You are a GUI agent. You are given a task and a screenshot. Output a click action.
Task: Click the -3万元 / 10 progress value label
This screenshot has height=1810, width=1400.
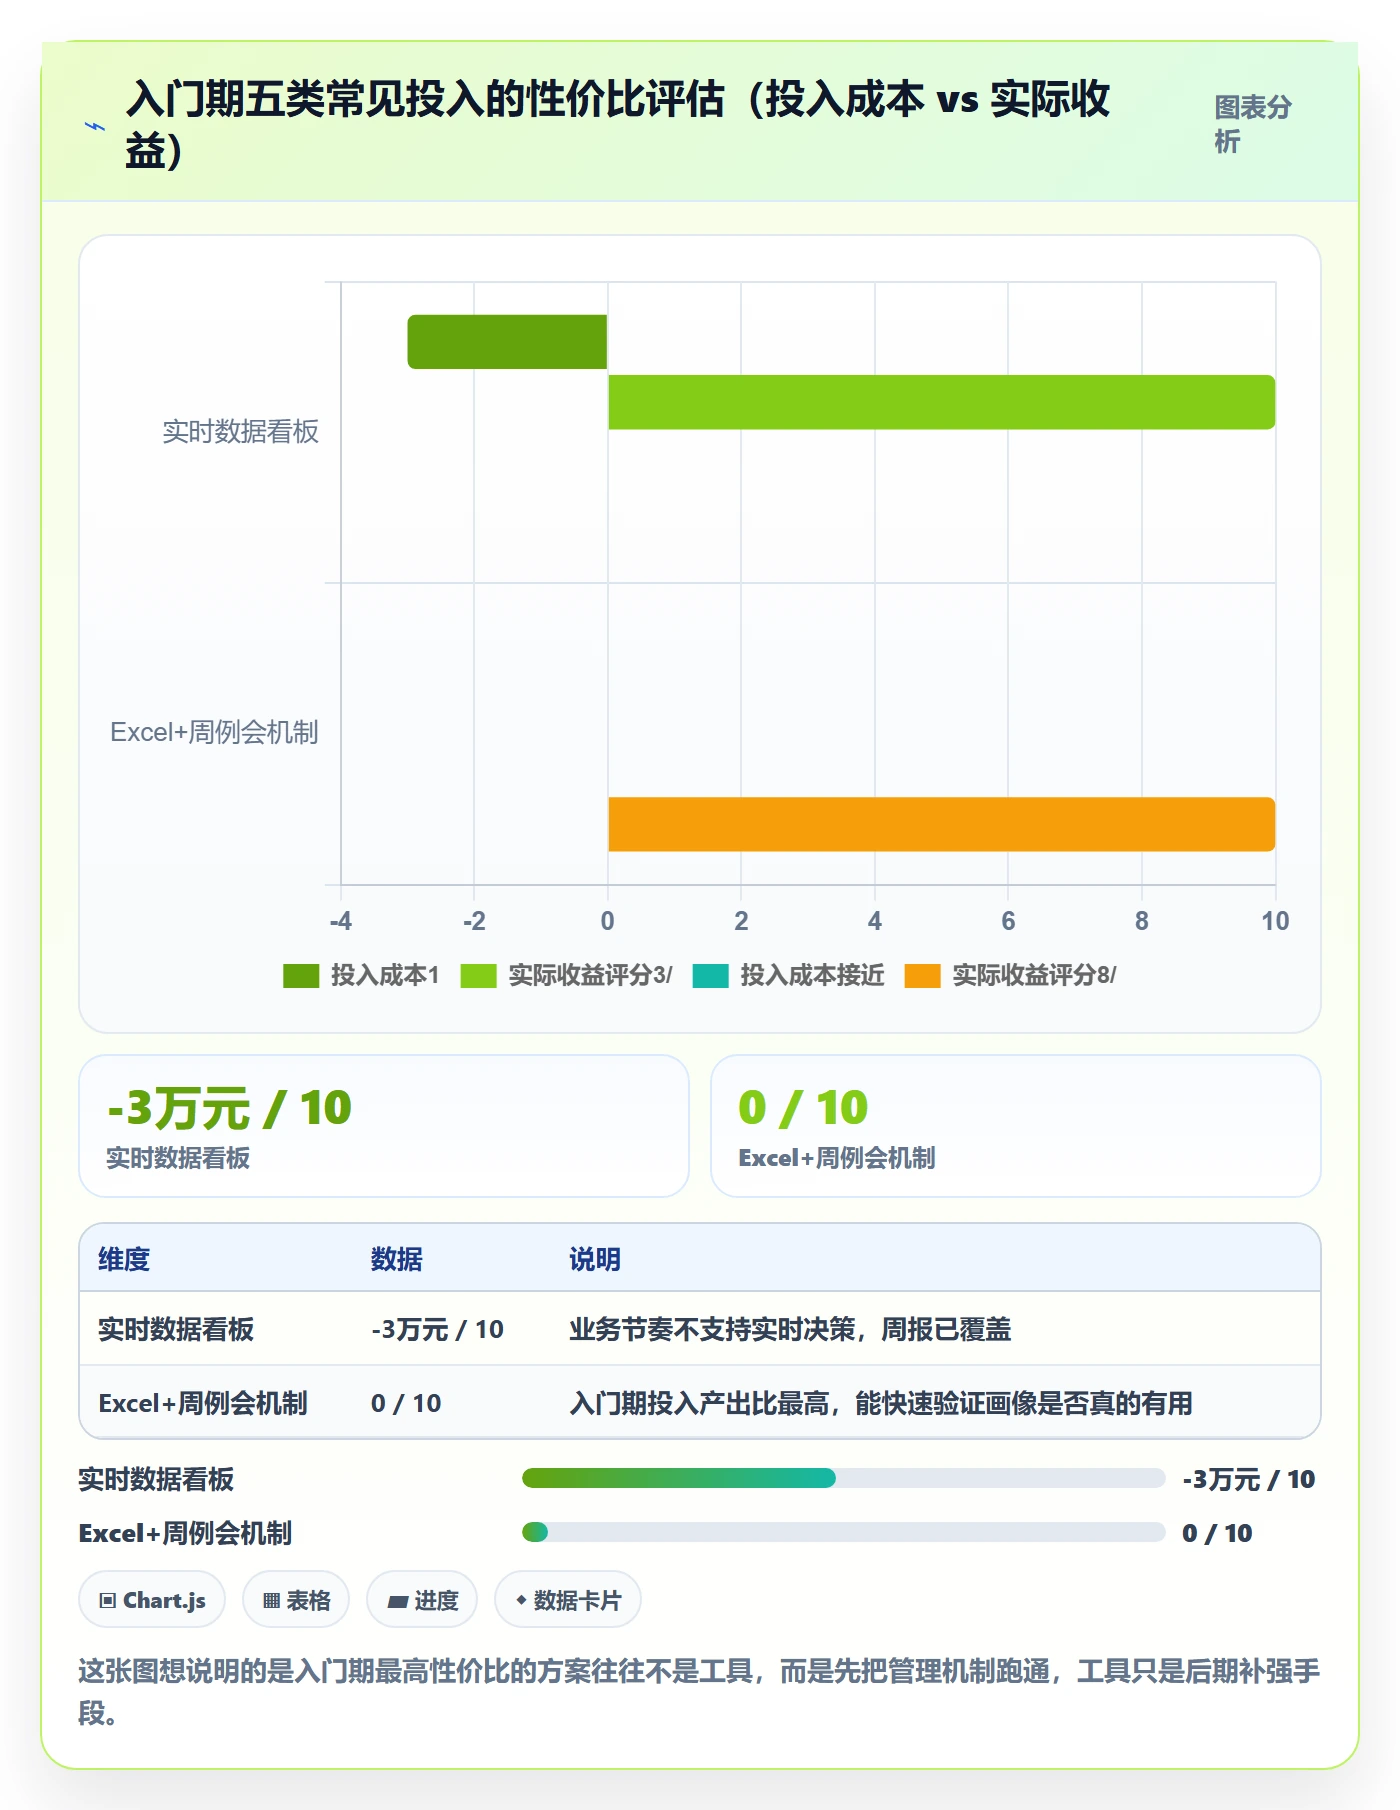pyautogui.click(x=1249, y=1479)
